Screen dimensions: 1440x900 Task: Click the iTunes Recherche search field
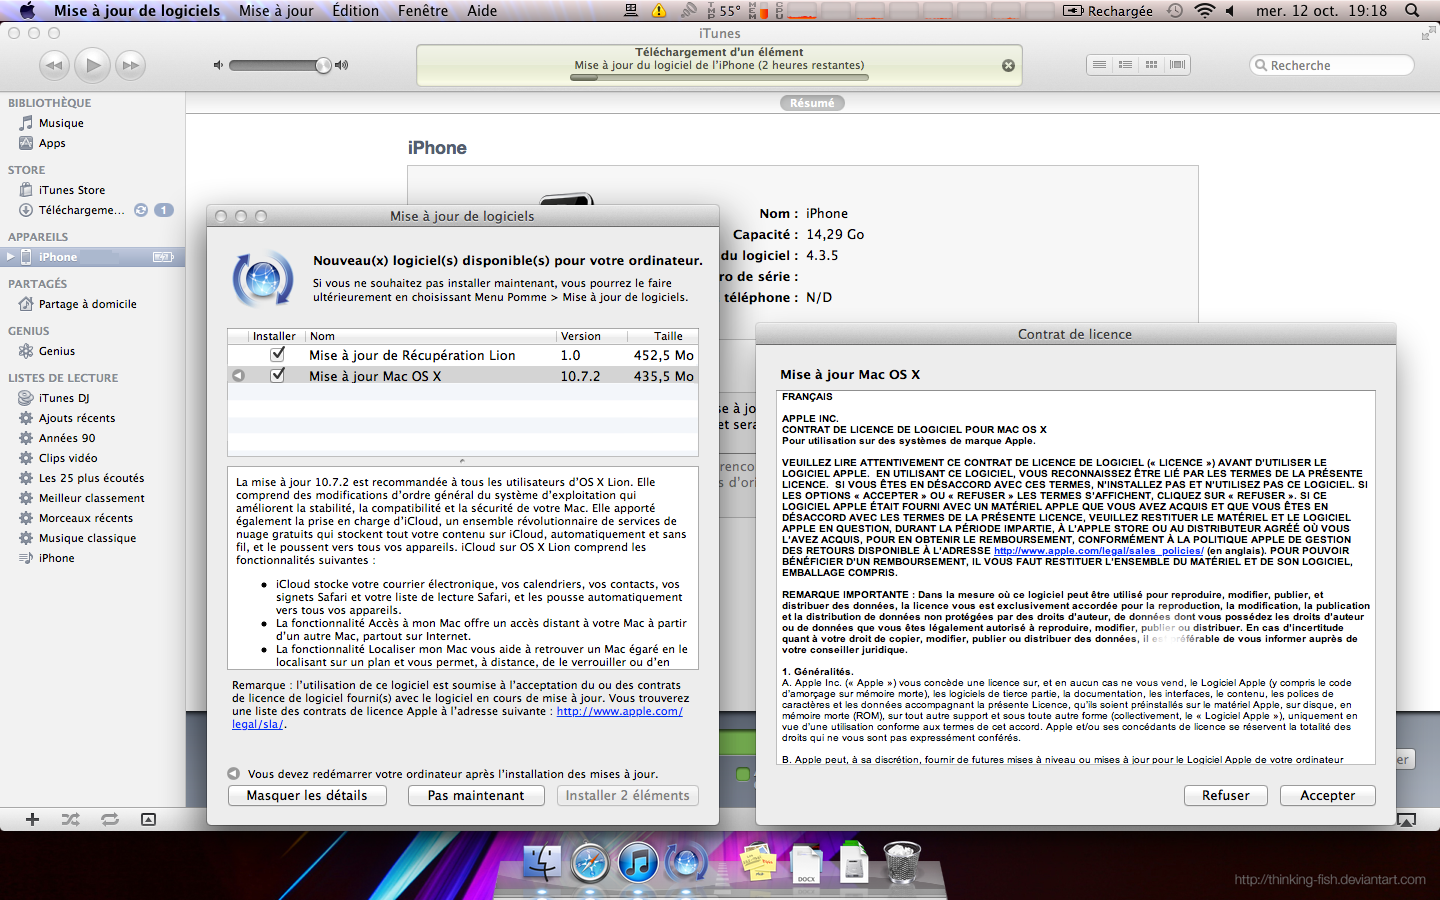tap(1332, 65)
